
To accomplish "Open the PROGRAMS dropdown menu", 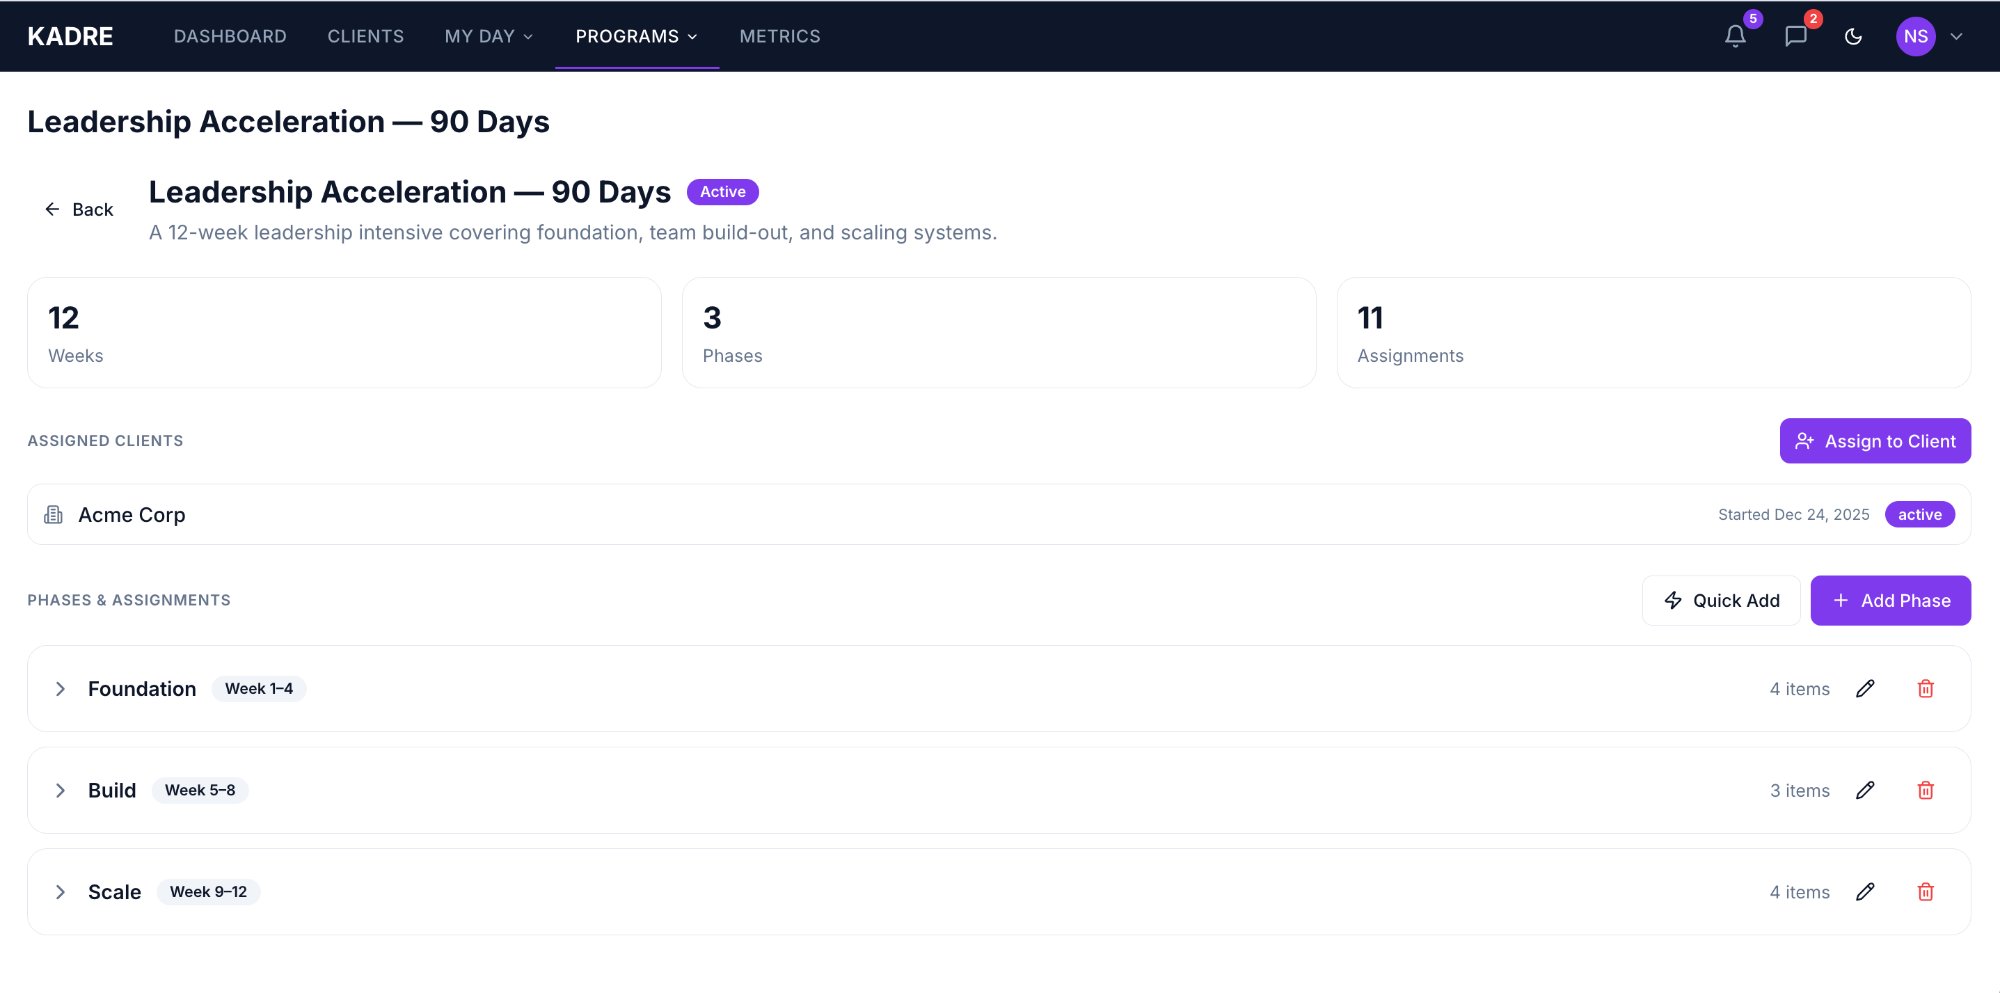I will (x=635, y=36).
